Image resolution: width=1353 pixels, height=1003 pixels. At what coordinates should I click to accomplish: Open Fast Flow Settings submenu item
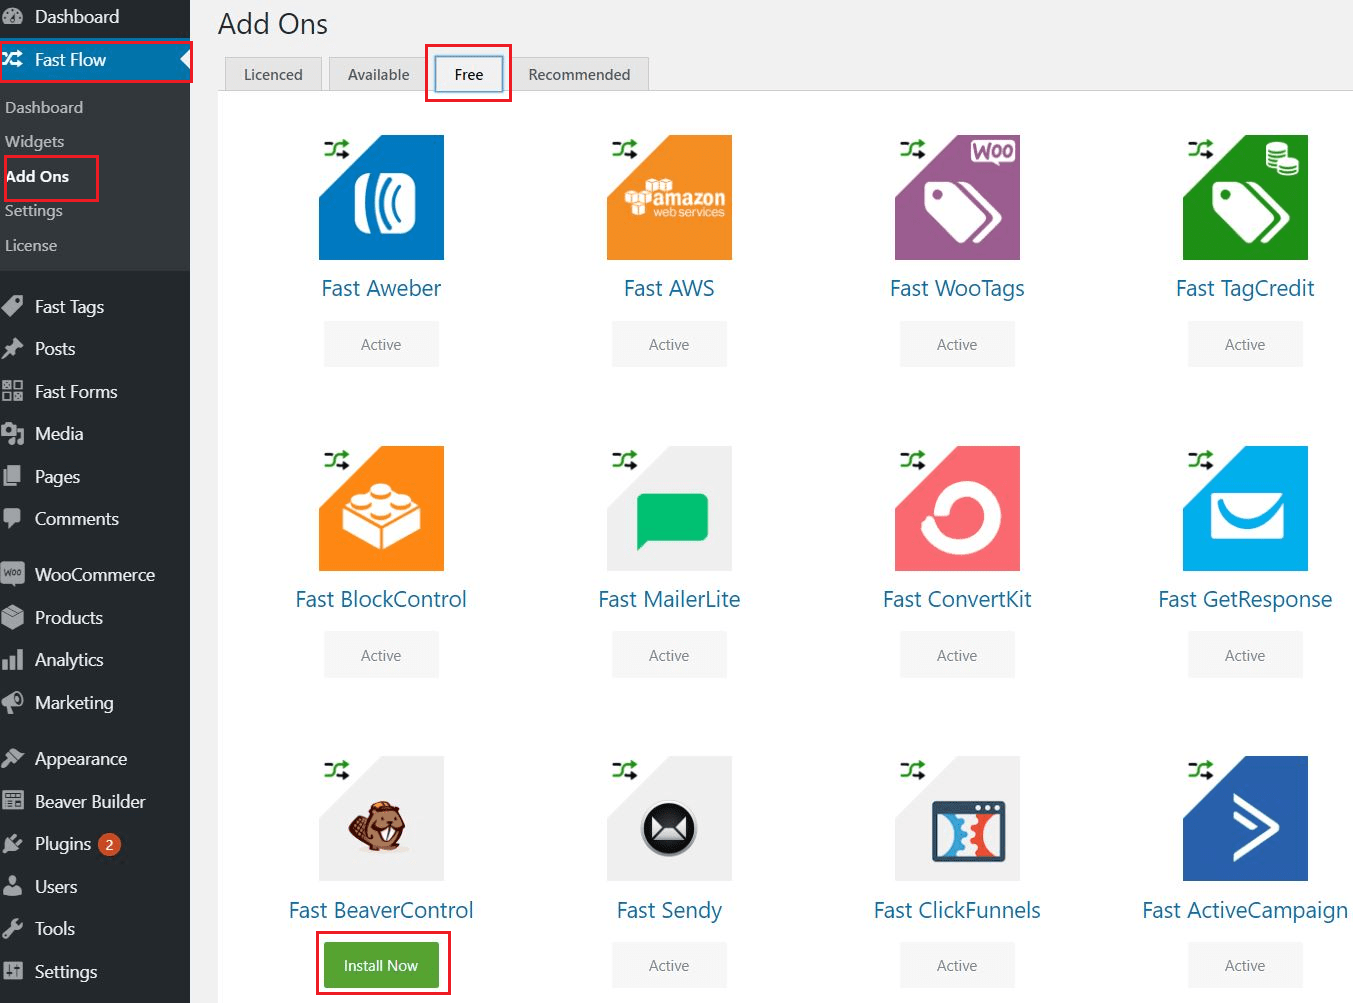pyautogui.click(x=34, y=211)
